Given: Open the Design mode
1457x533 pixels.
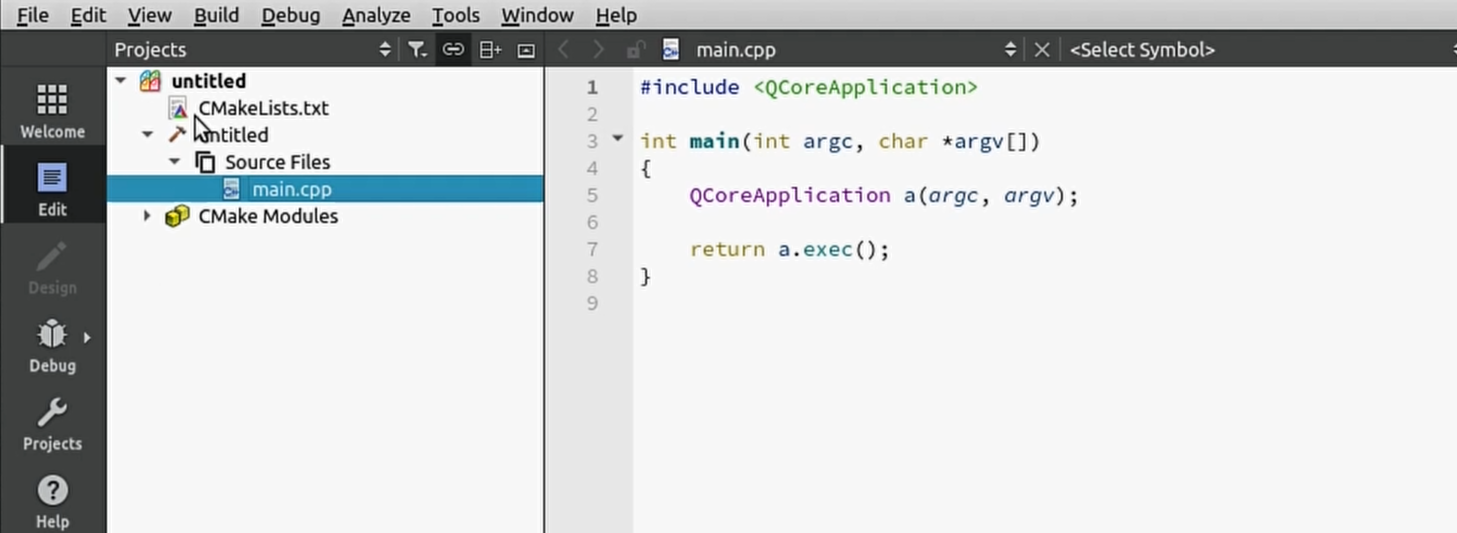Looking at the screenshot, I should click(52, 266).
